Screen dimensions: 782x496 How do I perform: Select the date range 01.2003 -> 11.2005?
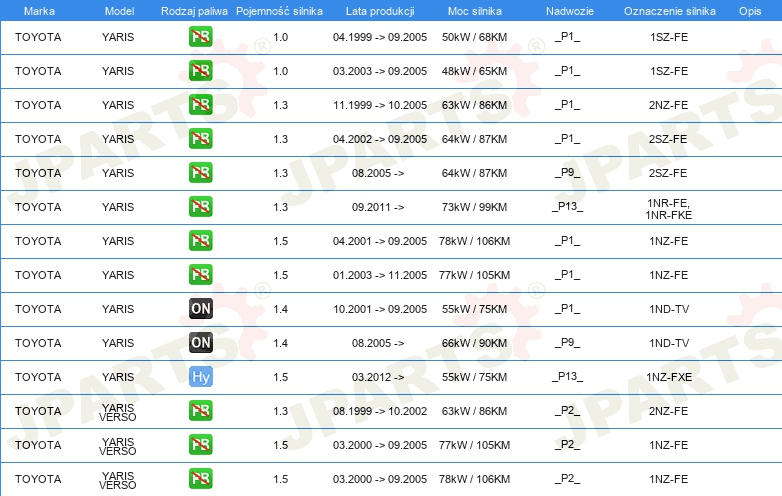pyautogui.click(x=380, y=275)
